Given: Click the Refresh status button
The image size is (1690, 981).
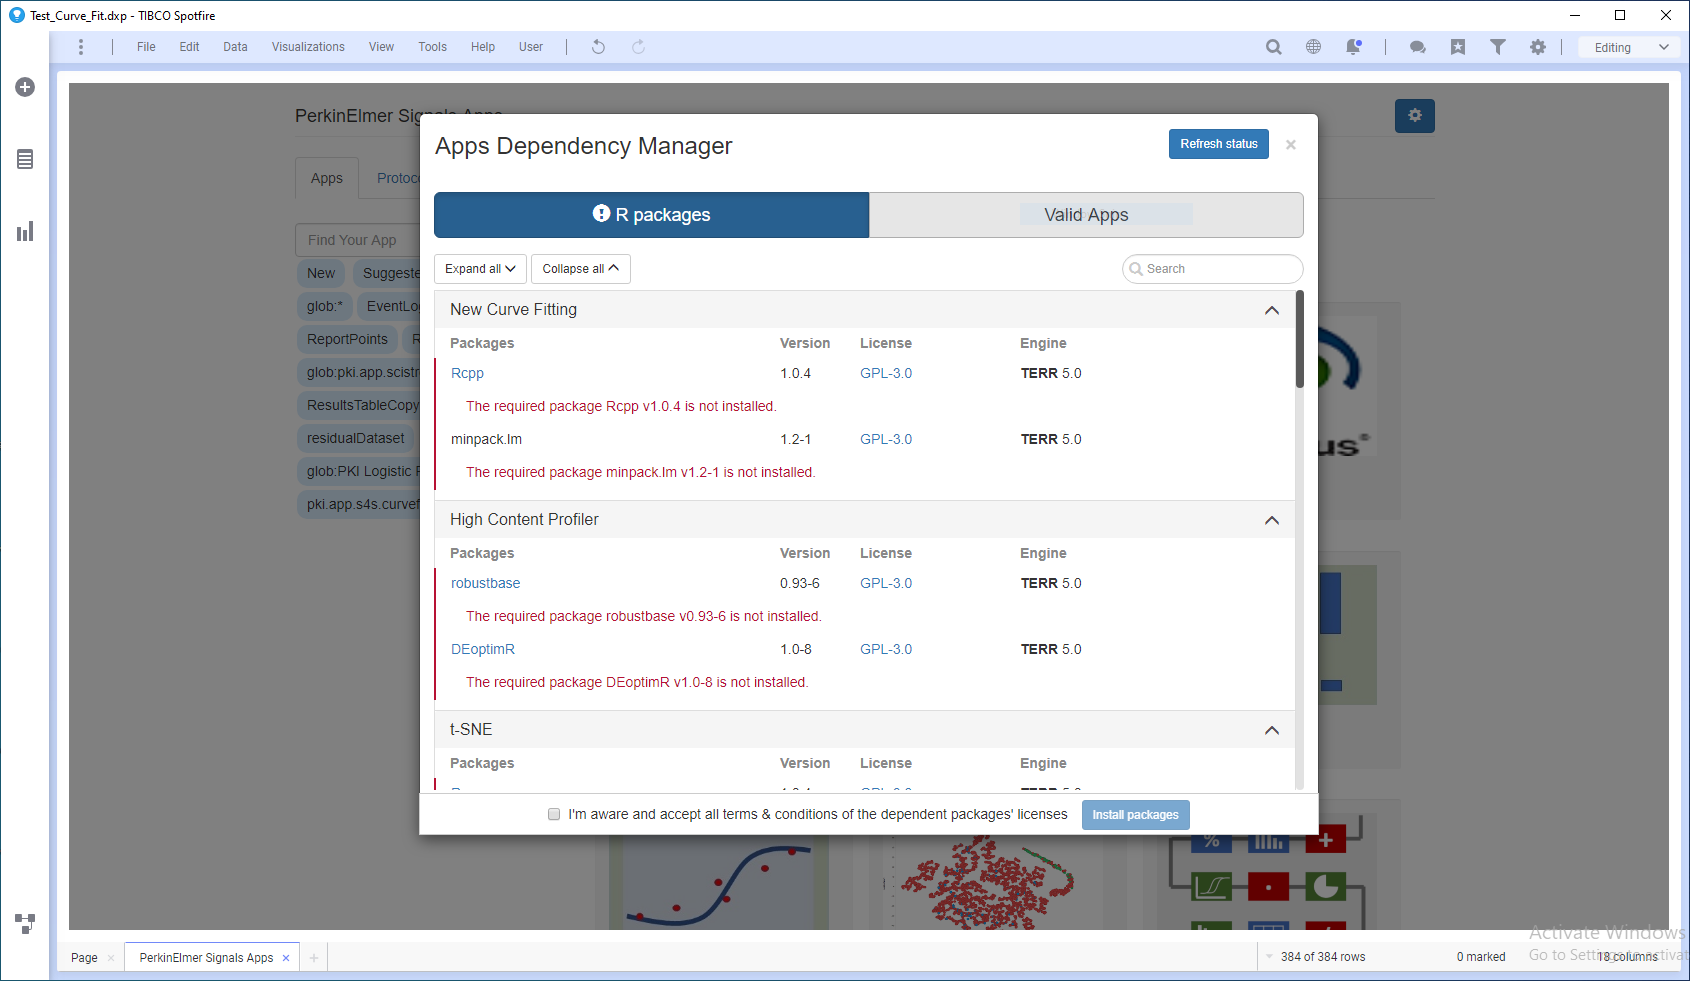Looking at the screenshot, I should [x=1219, y=144].
